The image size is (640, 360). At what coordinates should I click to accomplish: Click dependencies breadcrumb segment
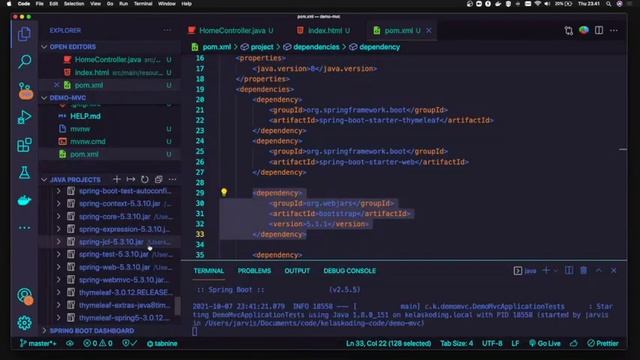coord(311,47)
